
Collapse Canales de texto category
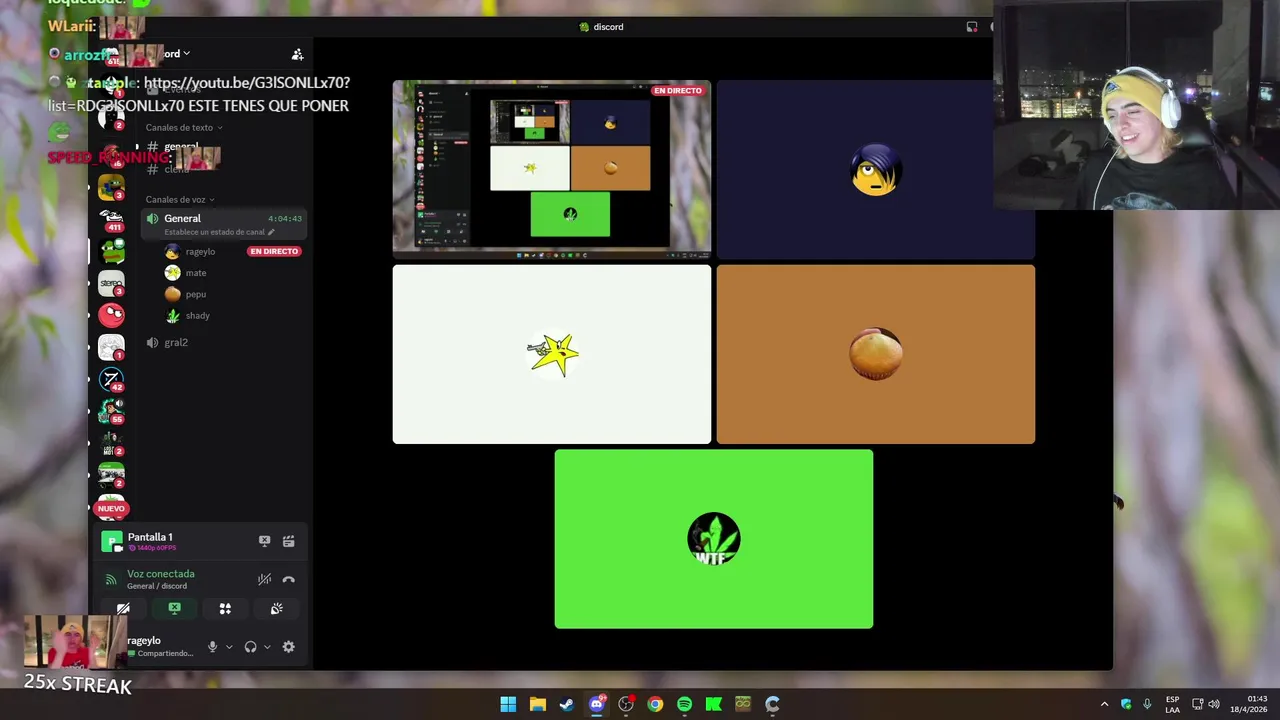coord(184,127)
